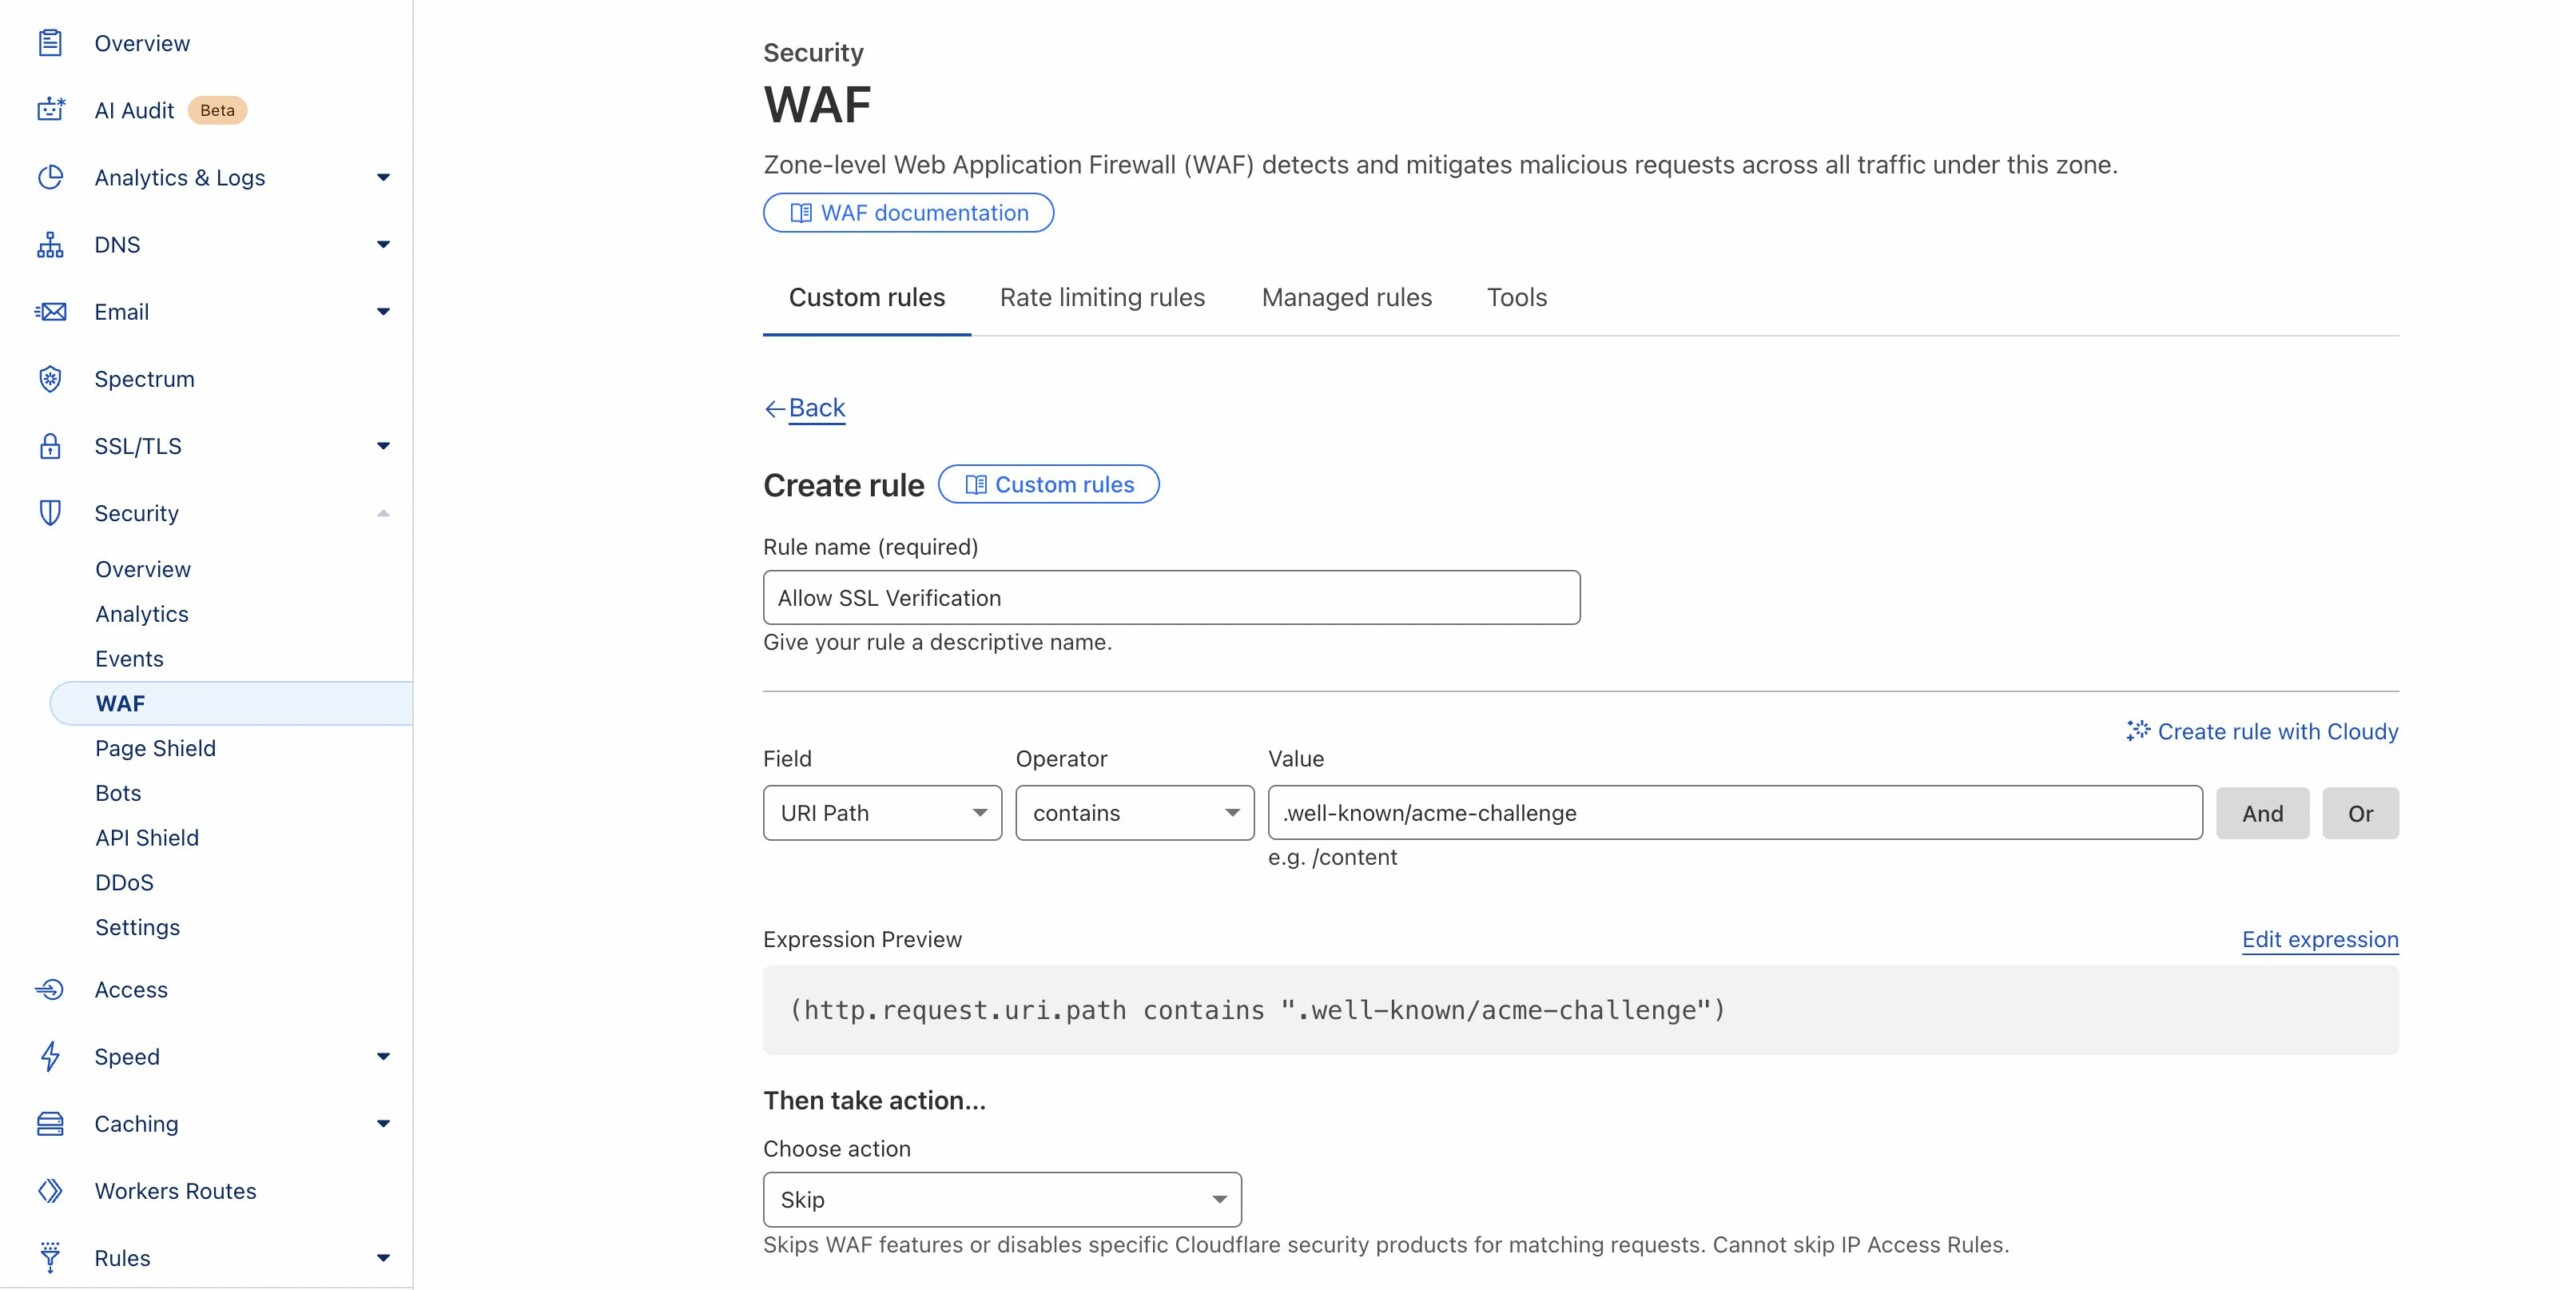This screenshot has width=2560, height=1290.
Task: Click the Workers Routes diamond icon
Action: 50,1191
